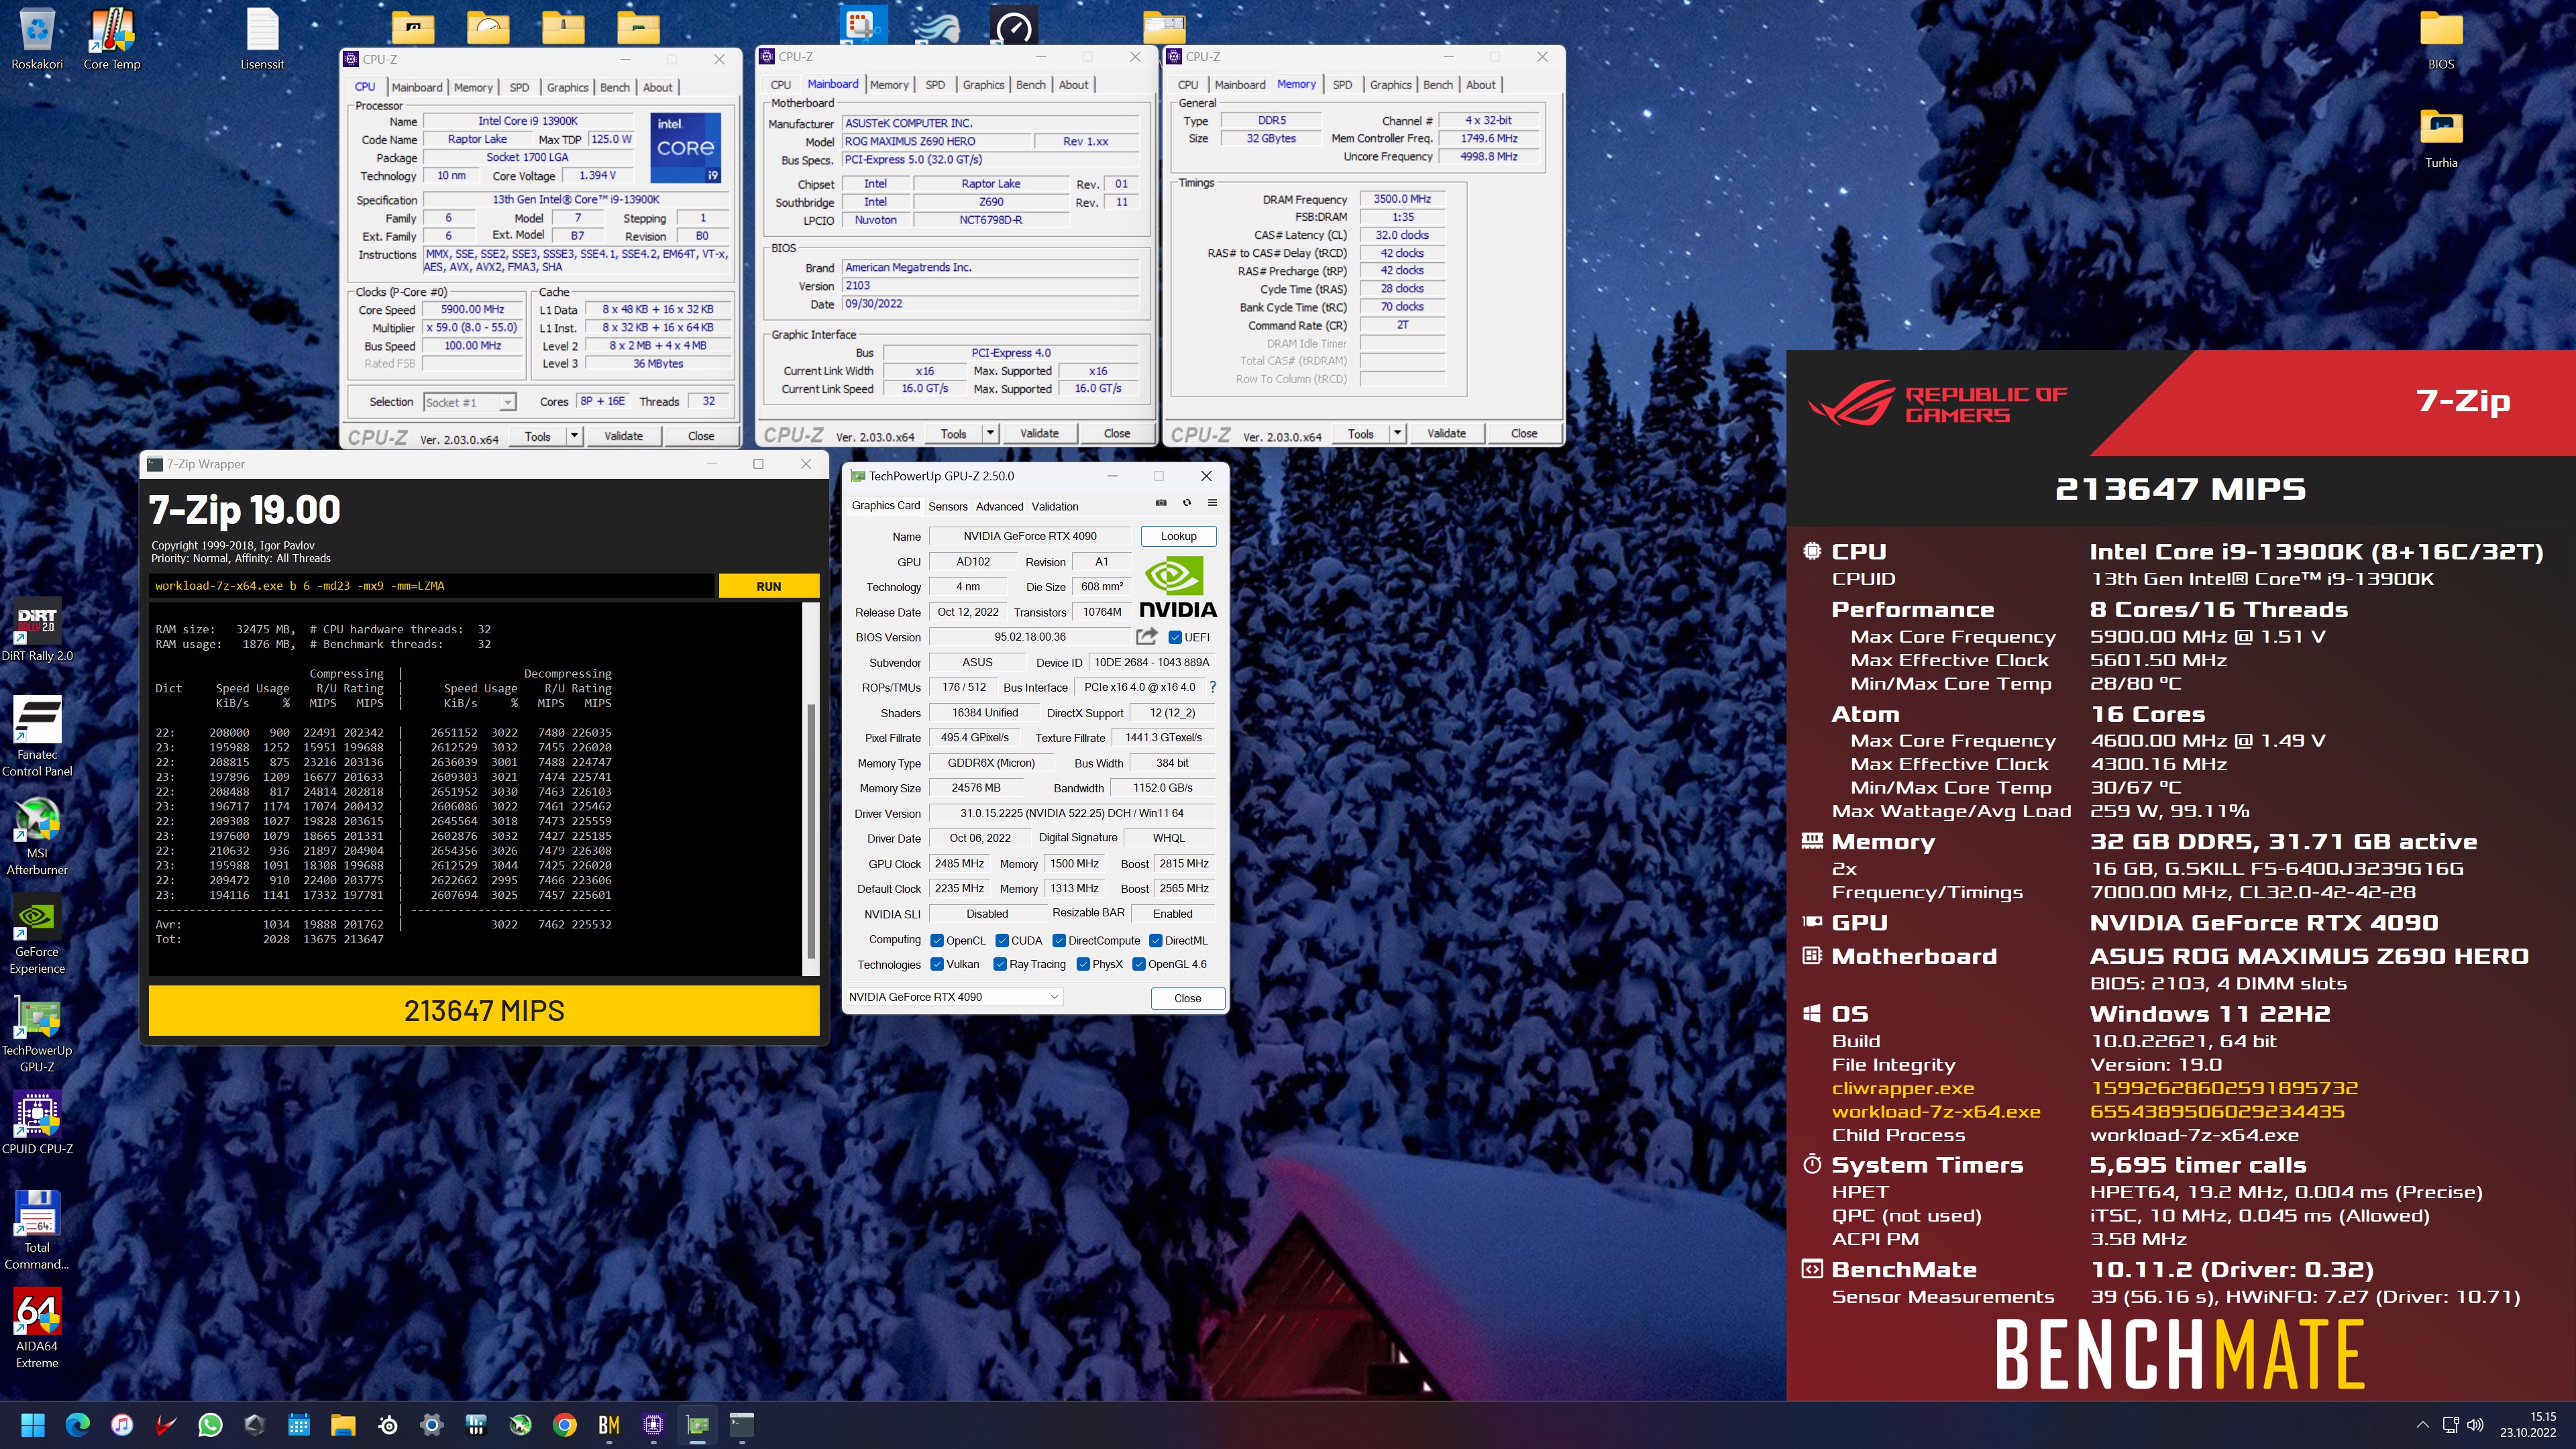The height and width of the screenshot is (1449, 2576).
Task: Open the Windows Start menu
Action: tap(32, 1425)
